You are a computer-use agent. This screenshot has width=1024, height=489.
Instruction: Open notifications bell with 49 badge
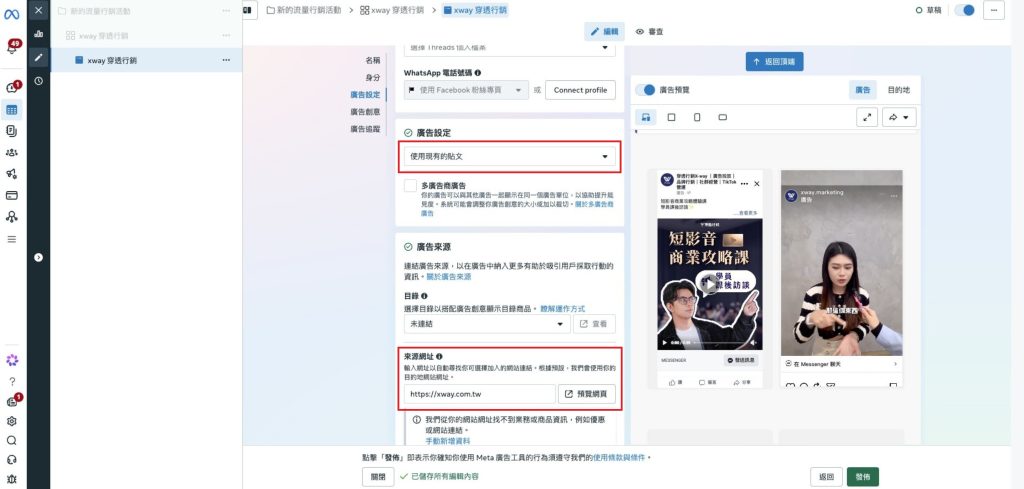tap(12, 47)
